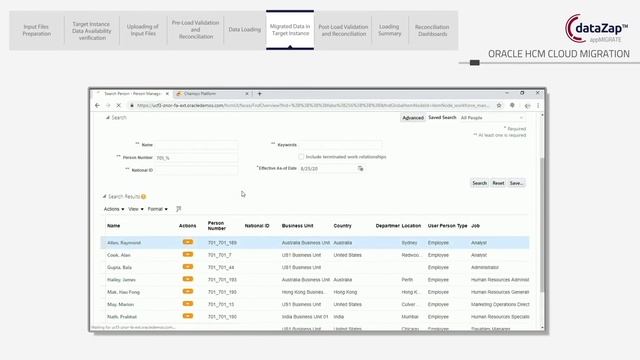The width and height of the screenshot is (640, 360).
Task: Open the calendar picker for Effective As-of Date
Action: [360, 168]
